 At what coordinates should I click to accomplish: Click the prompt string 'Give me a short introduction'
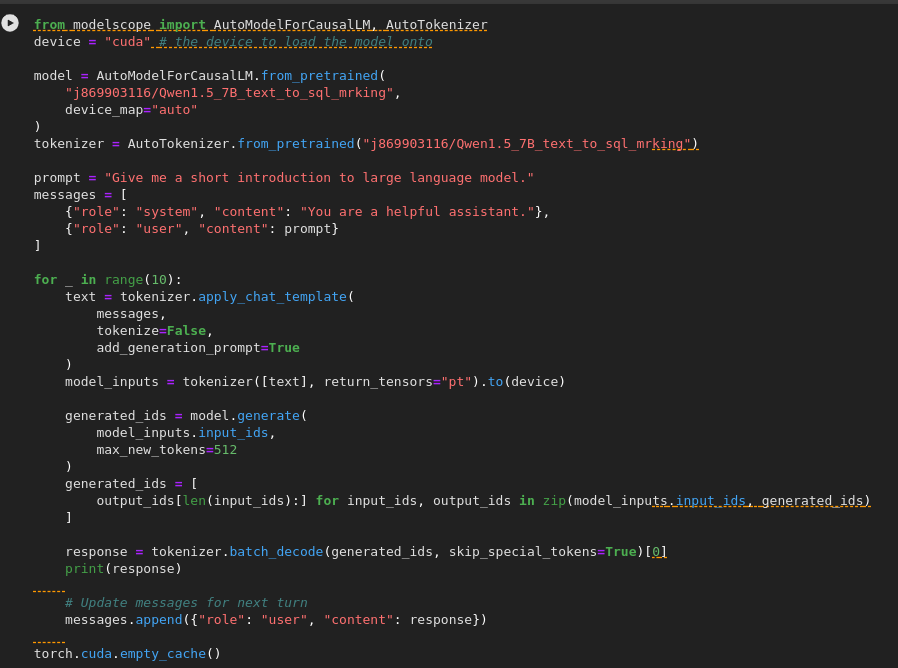(x=319, y=178)
